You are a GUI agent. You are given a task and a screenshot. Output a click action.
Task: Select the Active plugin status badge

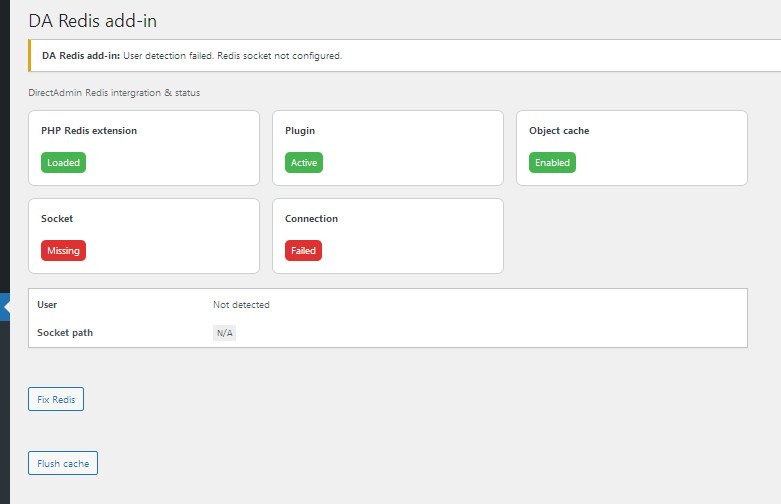(304, 162)
